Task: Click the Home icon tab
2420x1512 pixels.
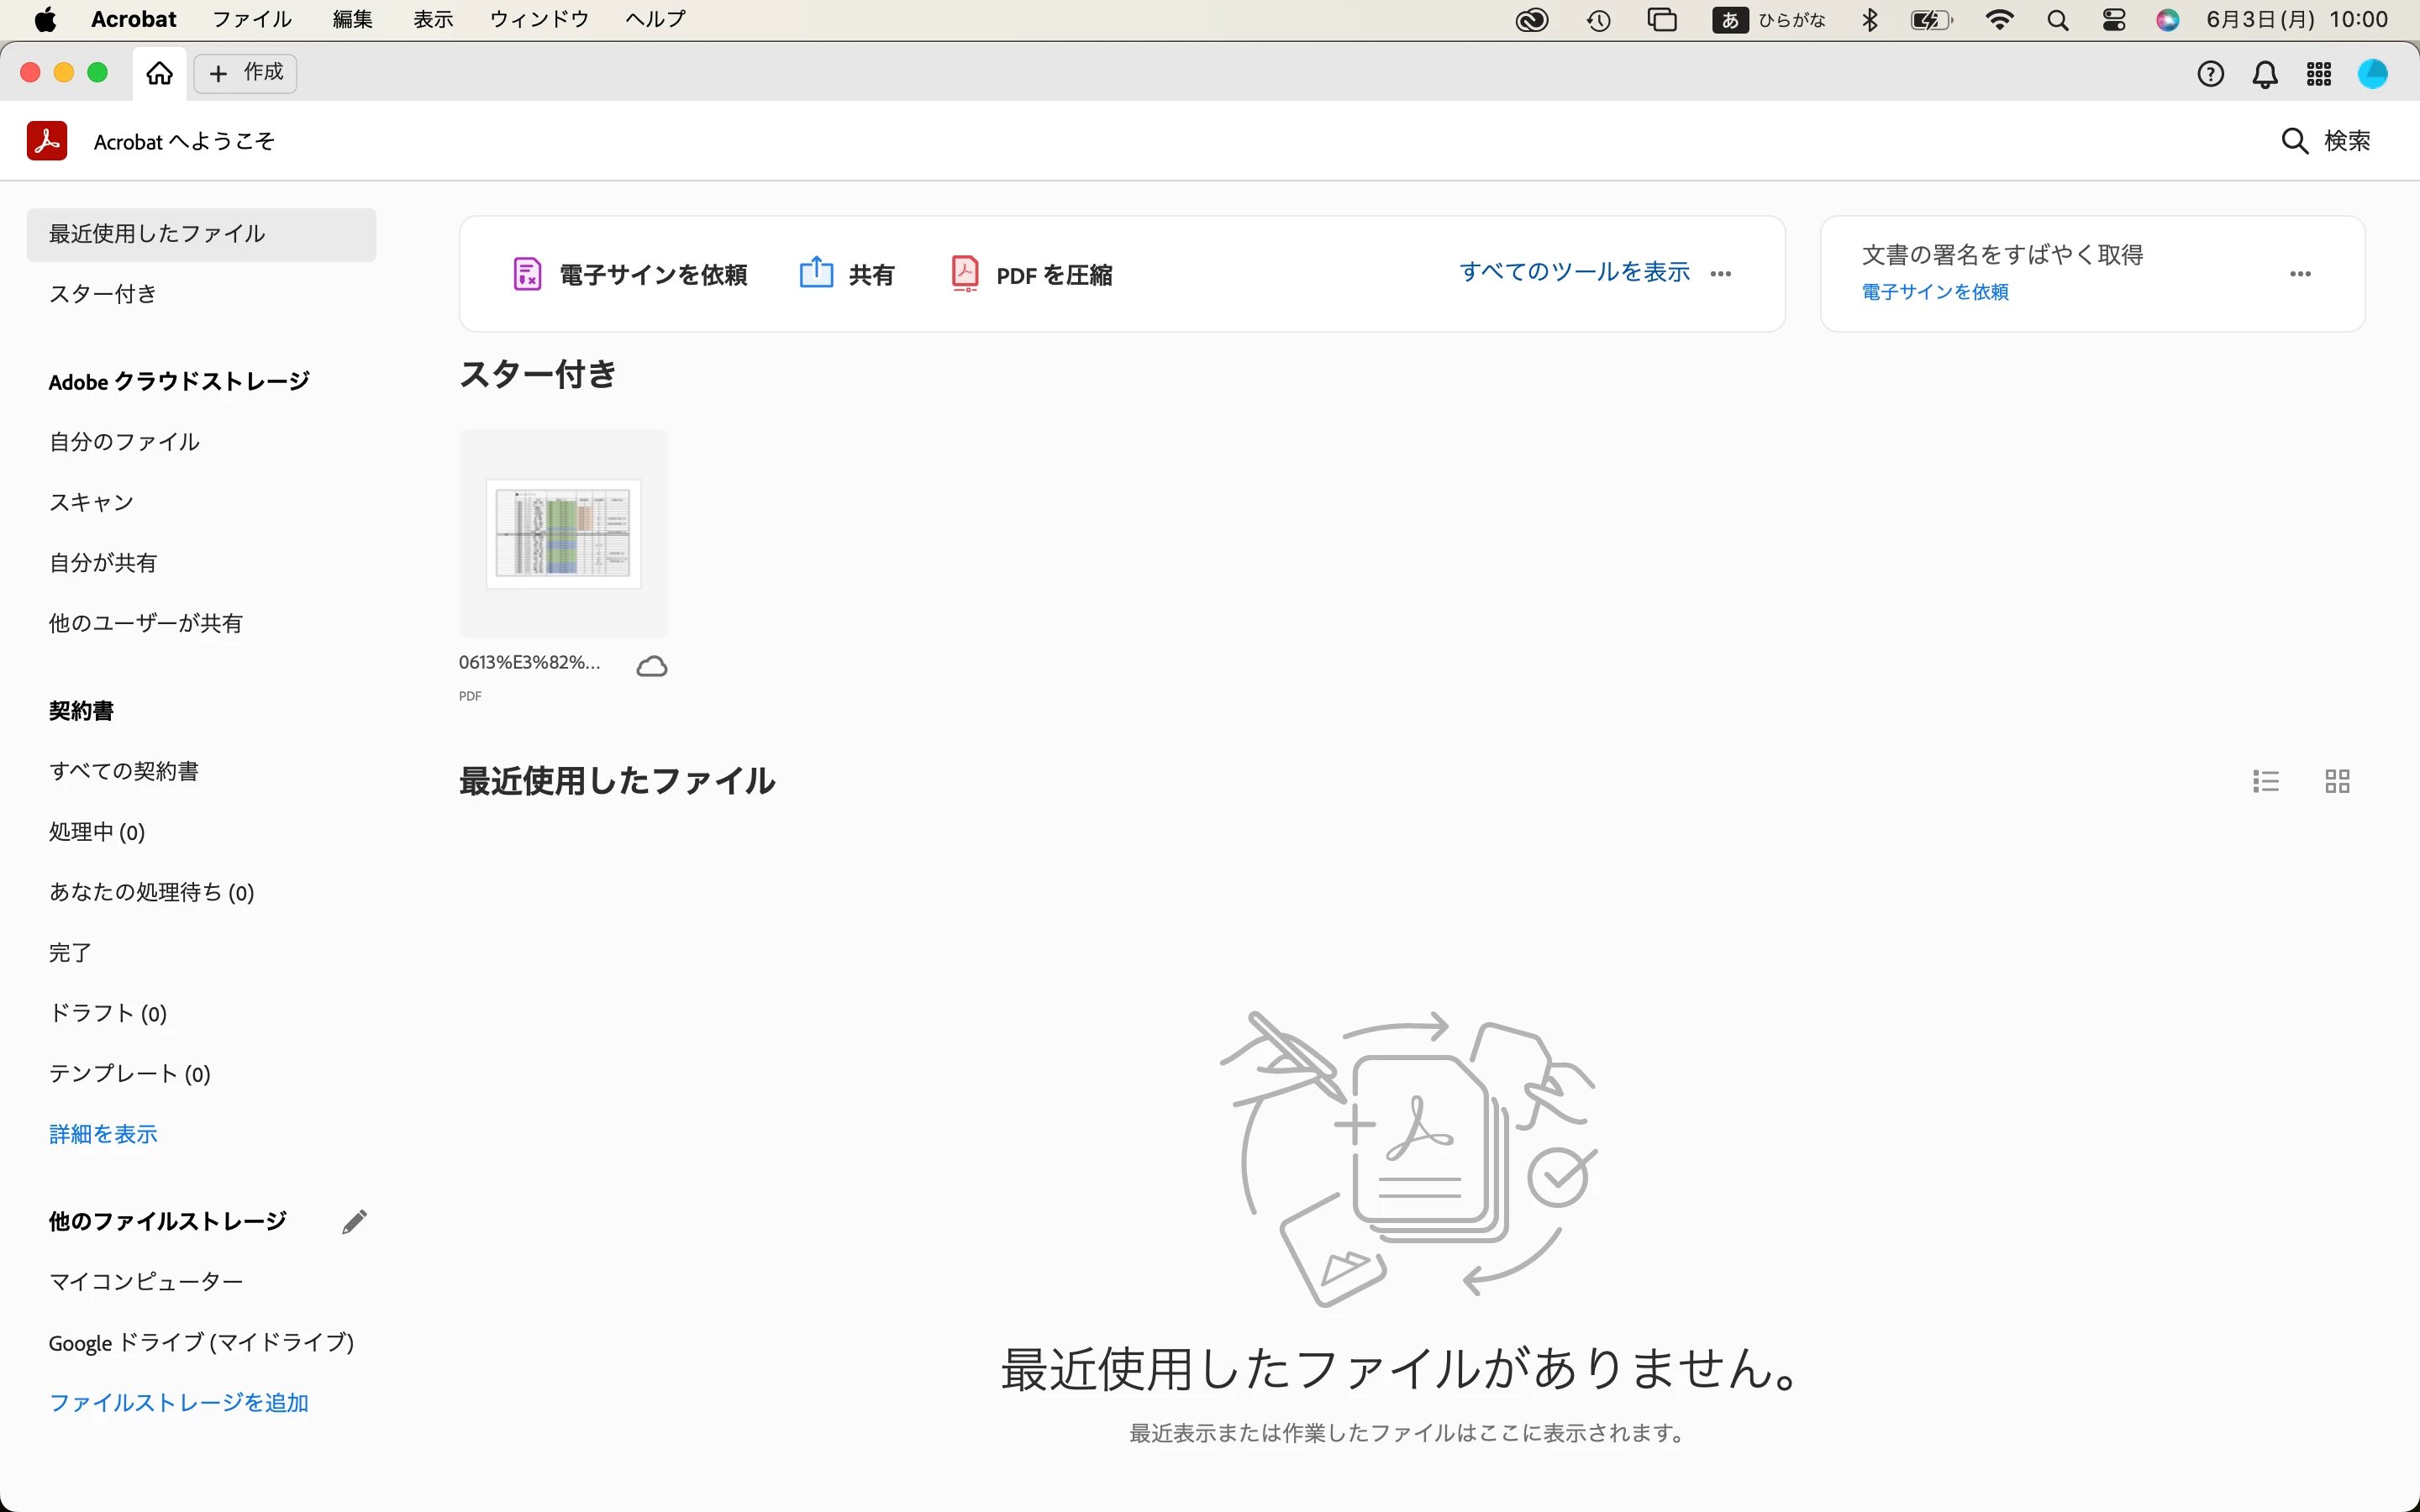Action: pos(160,73)
